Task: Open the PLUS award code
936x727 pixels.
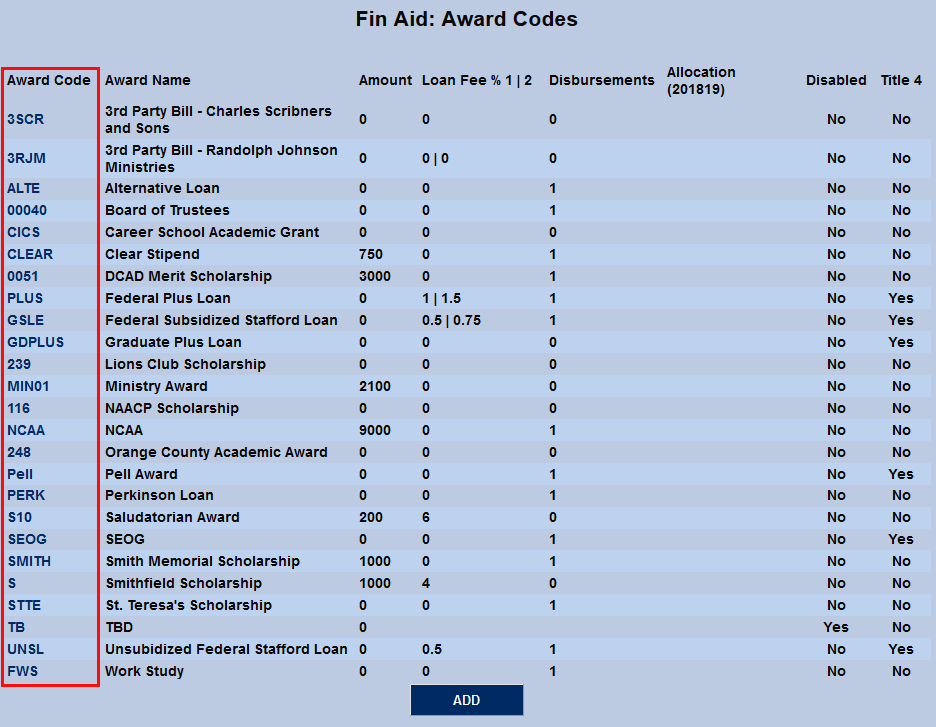Action: (25, 298)
